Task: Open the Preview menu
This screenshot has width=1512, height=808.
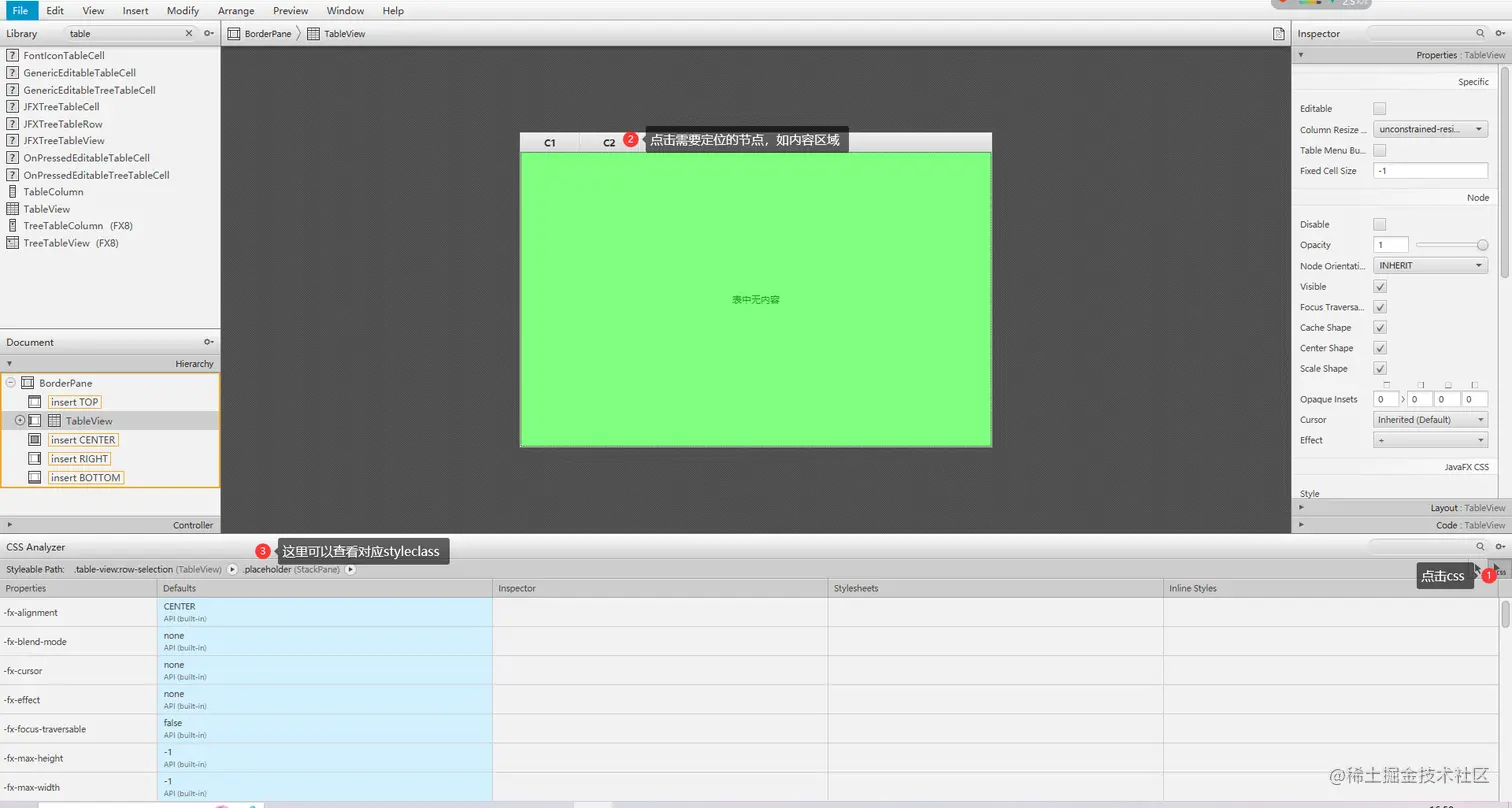Action: [289, 10]
